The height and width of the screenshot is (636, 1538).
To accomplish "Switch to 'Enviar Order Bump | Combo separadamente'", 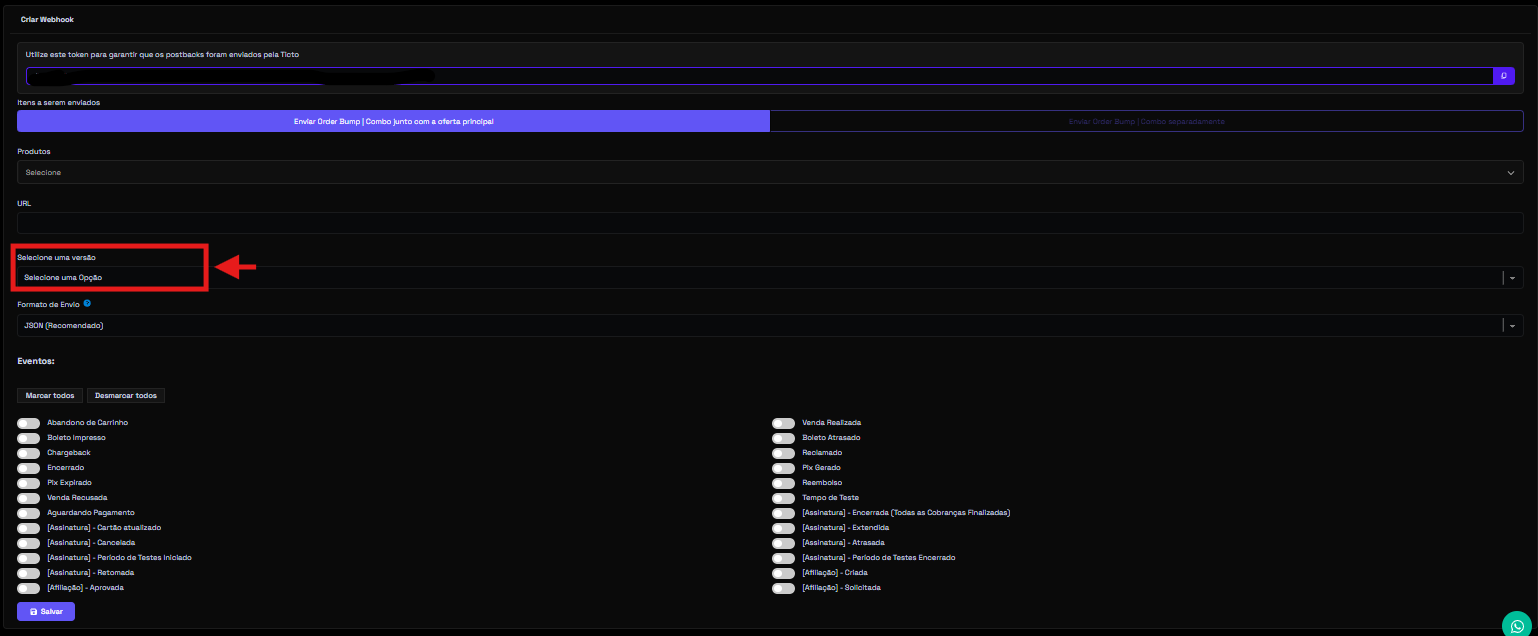I will pos(1146,121).
